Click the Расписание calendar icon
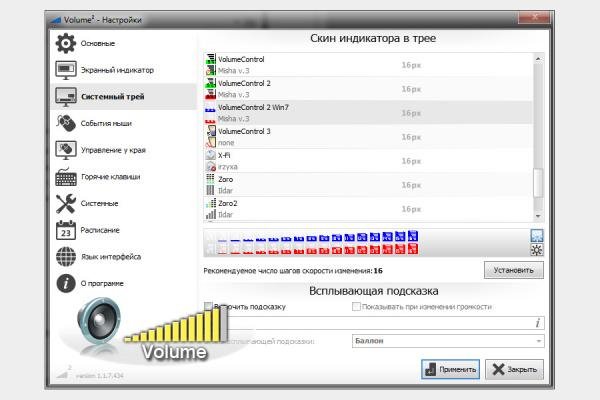Screen dimensions: 600x400 tap(66, 230)
